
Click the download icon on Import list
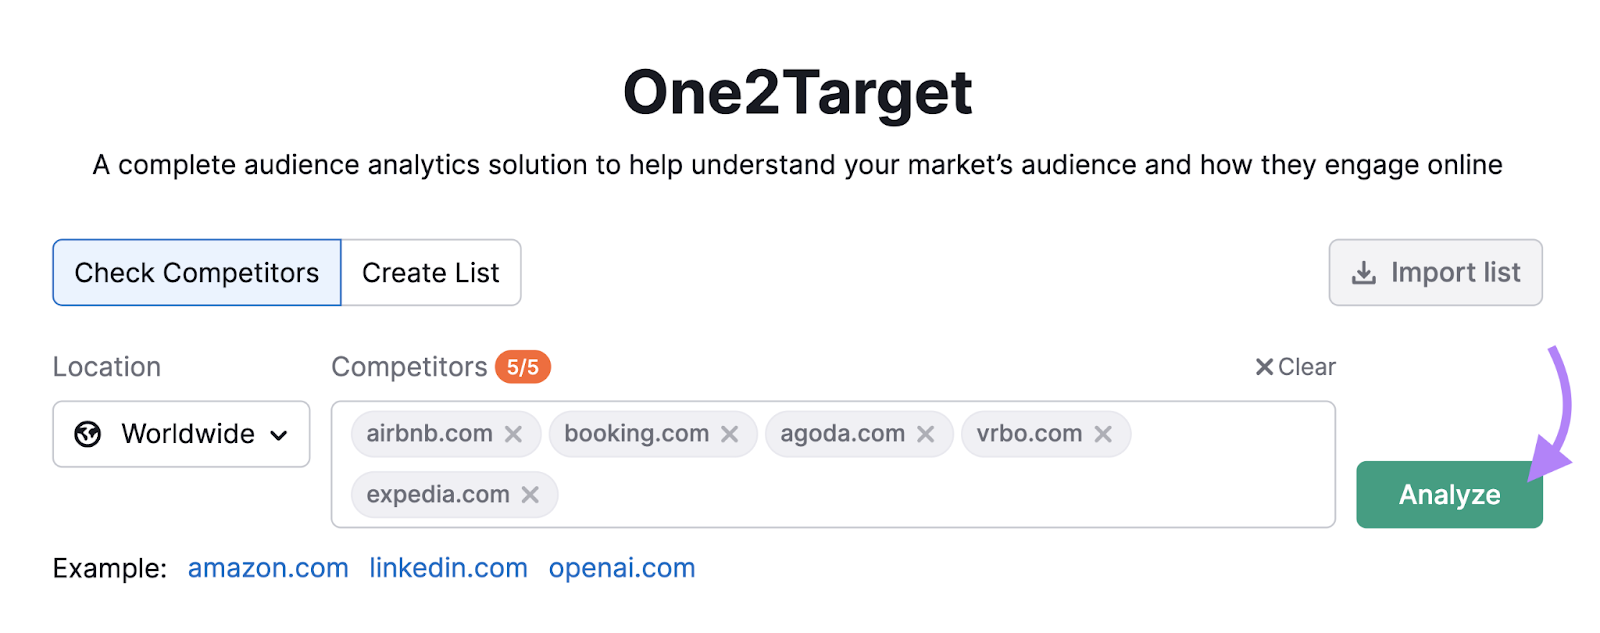click(x=1363, y=272)
